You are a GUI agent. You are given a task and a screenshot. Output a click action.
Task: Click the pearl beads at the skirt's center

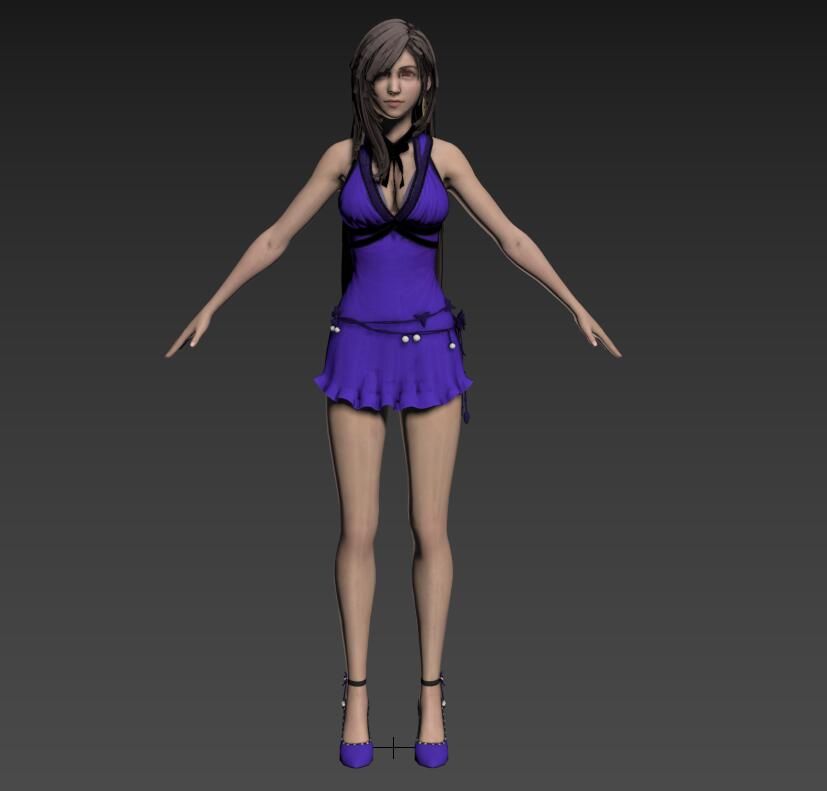pos(408,339)
